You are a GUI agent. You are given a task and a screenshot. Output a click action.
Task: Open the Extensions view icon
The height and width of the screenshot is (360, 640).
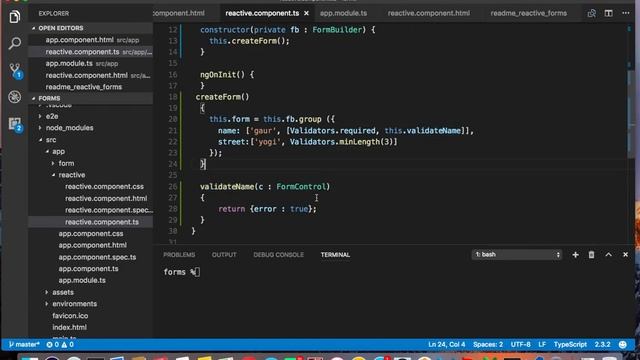(16, 124)
